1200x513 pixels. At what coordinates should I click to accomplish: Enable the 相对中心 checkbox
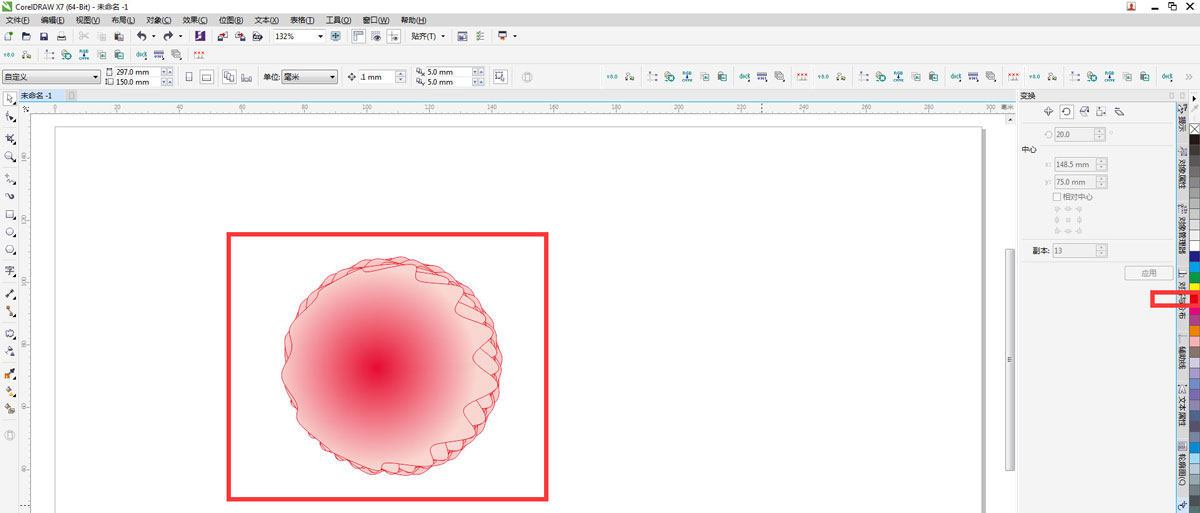click(1056, 197)
